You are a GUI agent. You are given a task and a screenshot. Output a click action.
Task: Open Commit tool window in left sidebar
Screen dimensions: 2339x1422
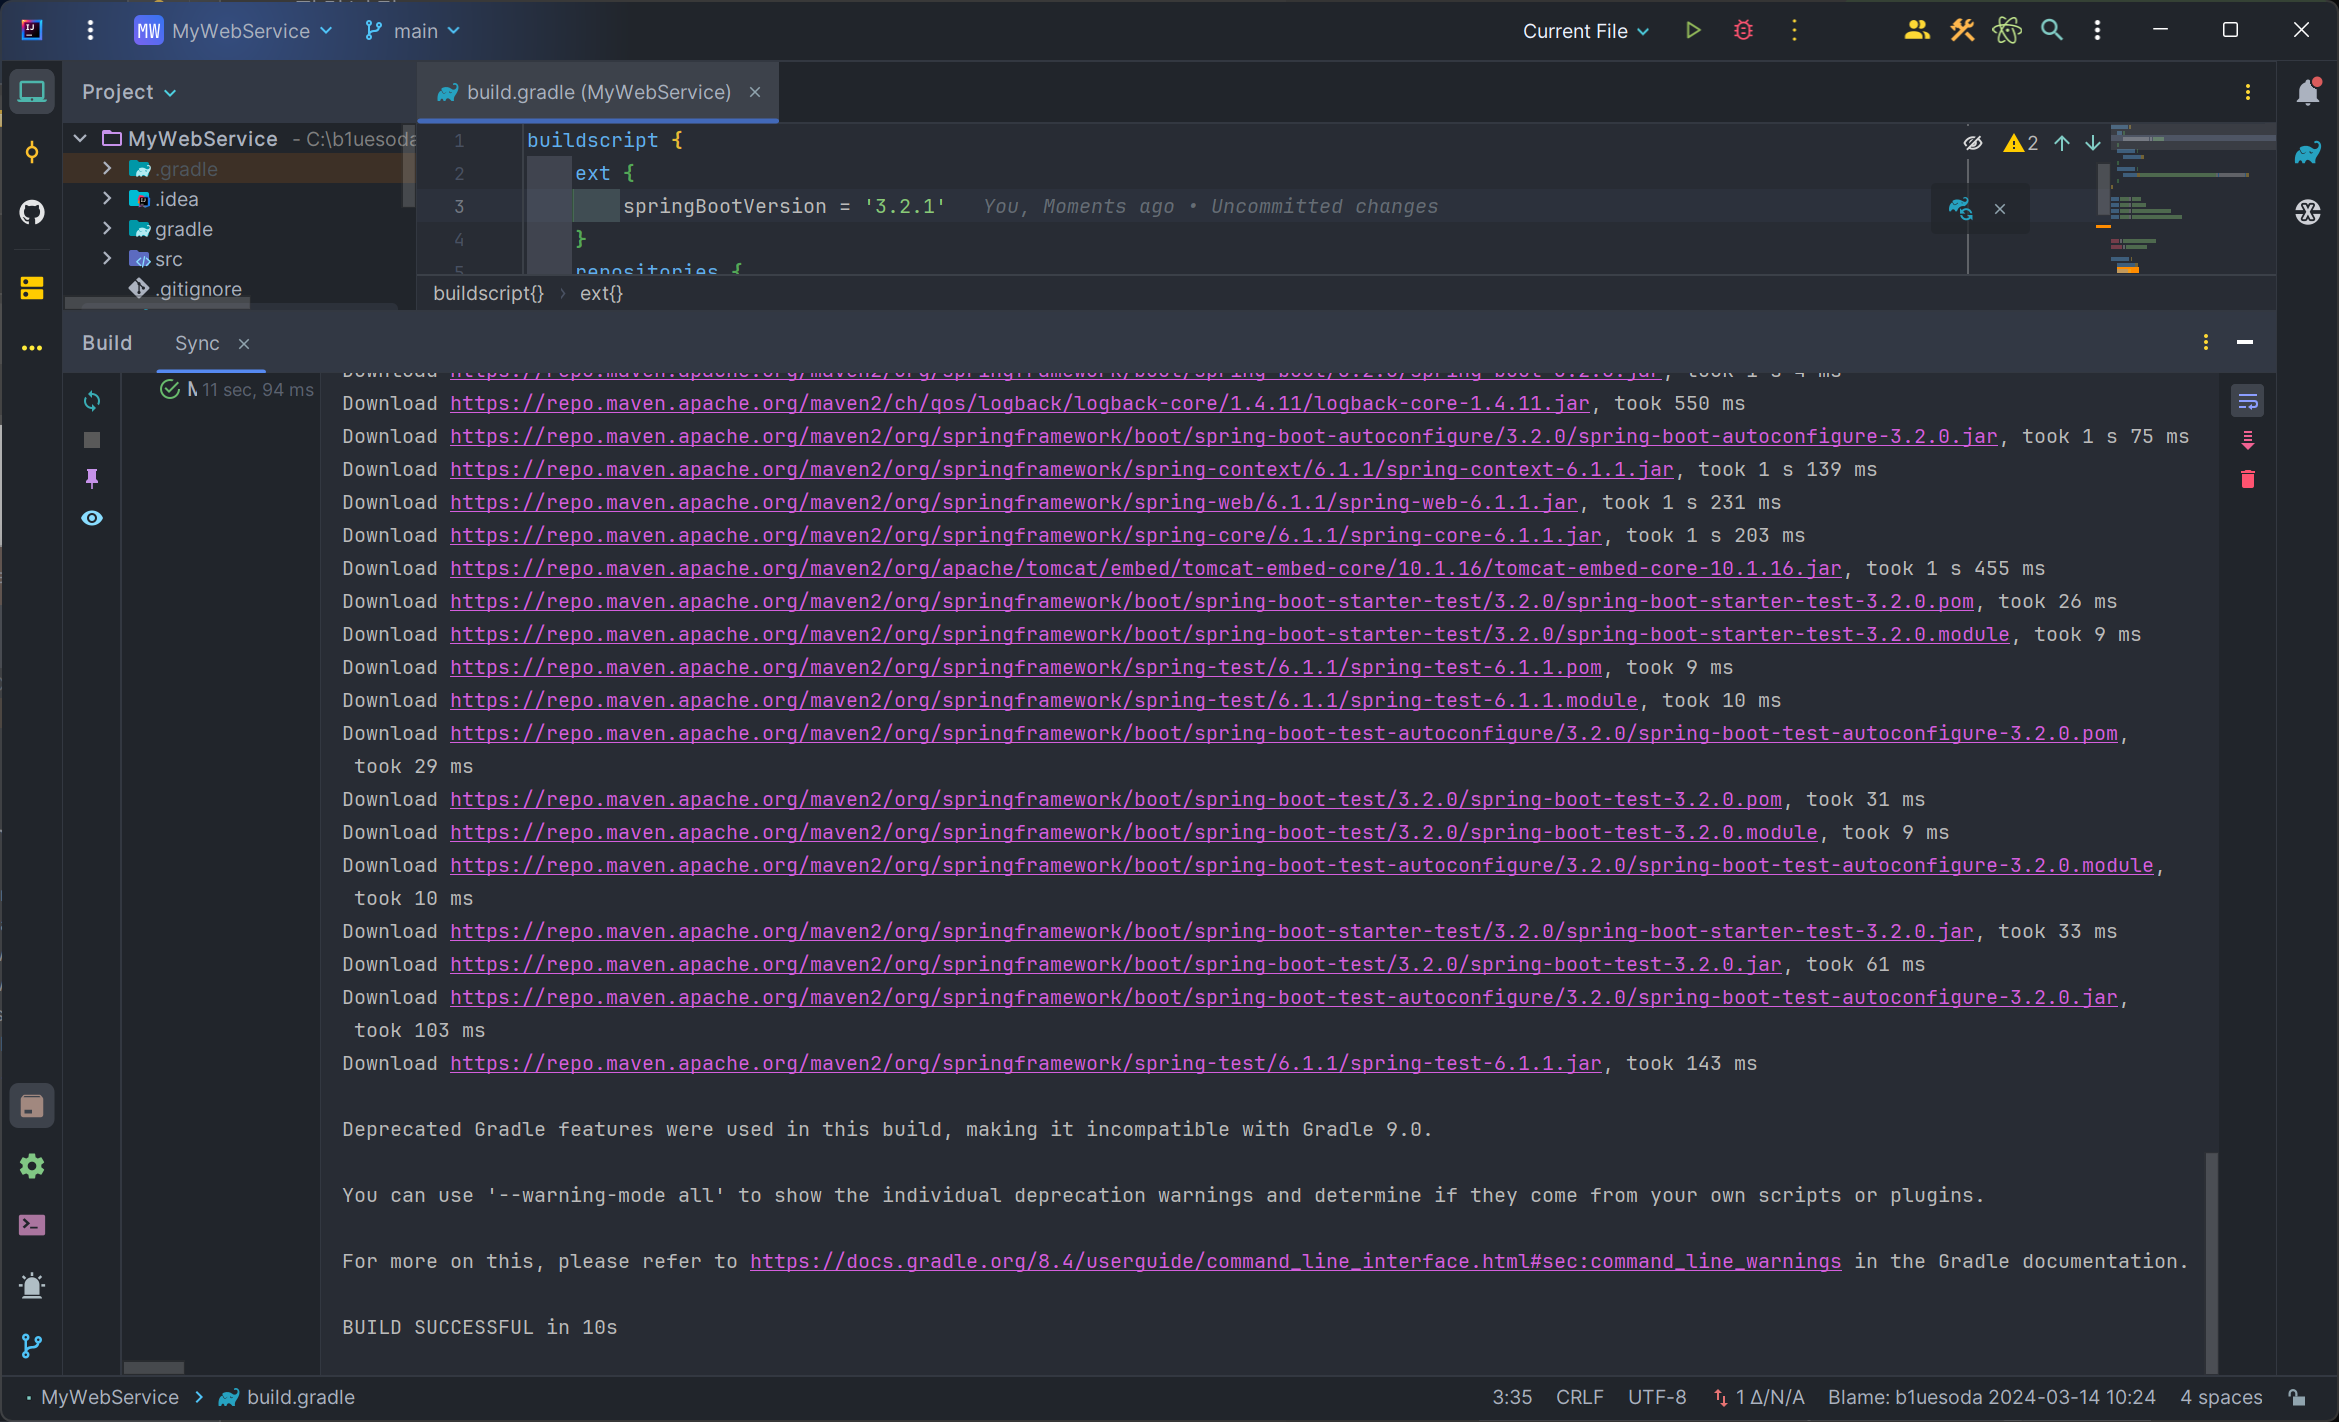click(32, 152)
